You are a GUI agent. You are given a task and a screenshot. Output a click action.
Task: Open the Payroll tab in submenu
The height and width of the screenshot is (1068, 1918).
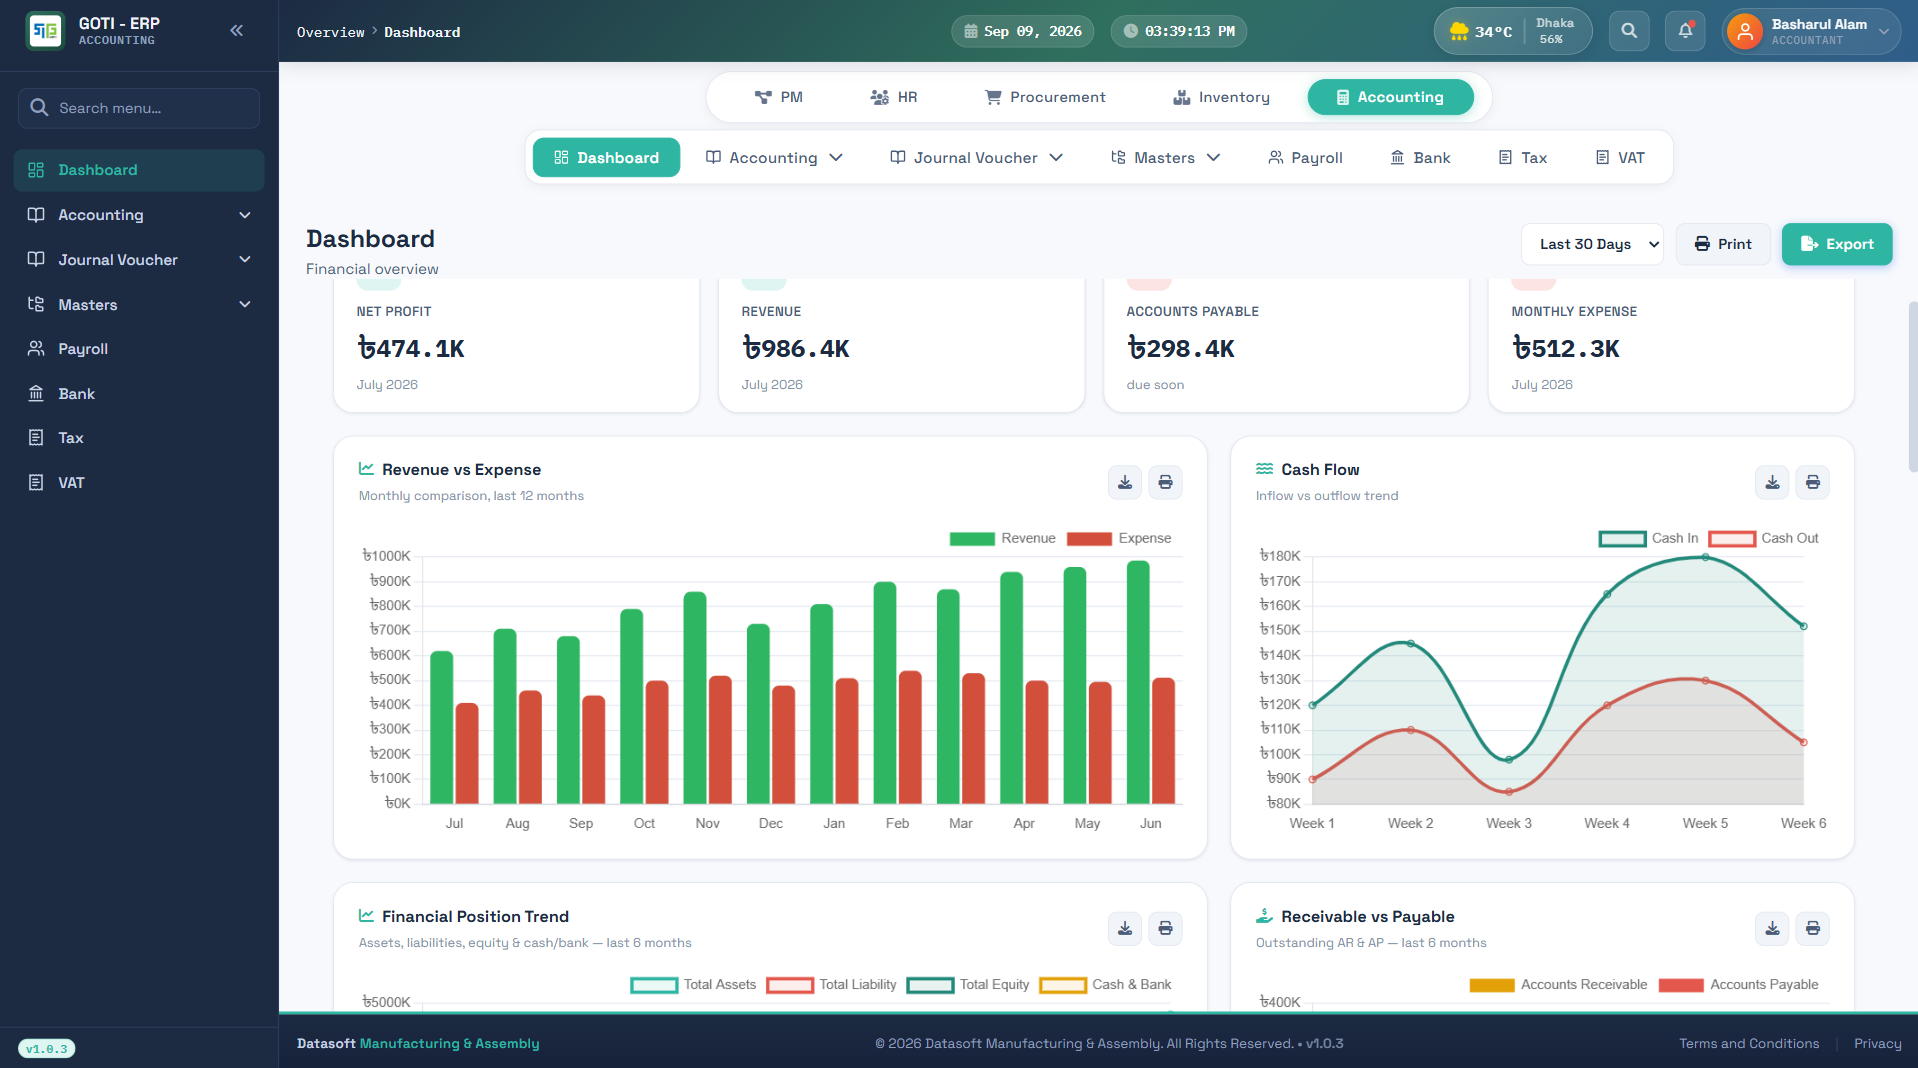1305,158
